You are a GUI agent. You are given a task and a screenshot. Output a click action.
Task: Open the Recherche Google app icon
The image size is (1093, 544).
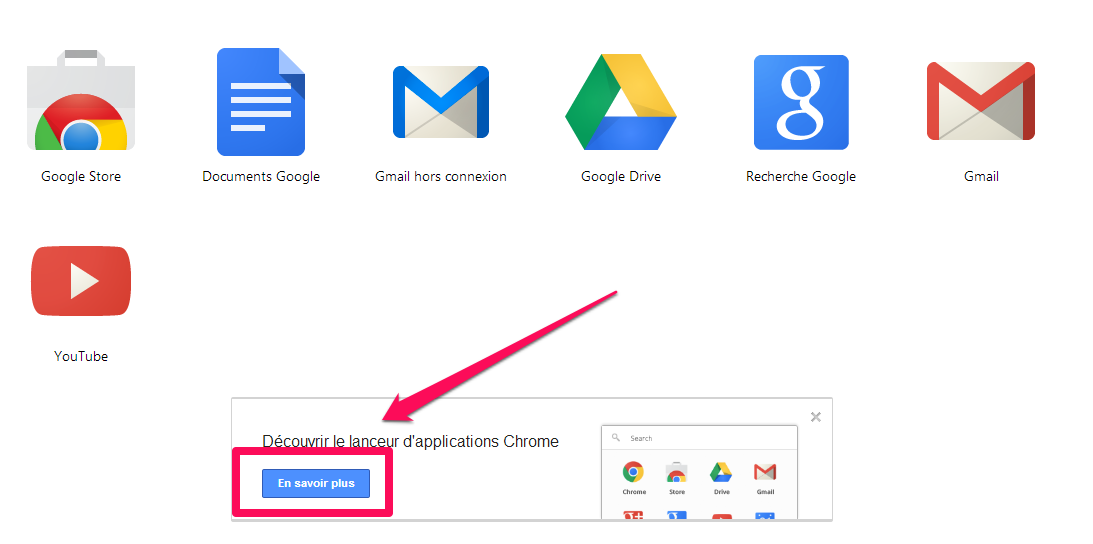[x=801, y=102]
